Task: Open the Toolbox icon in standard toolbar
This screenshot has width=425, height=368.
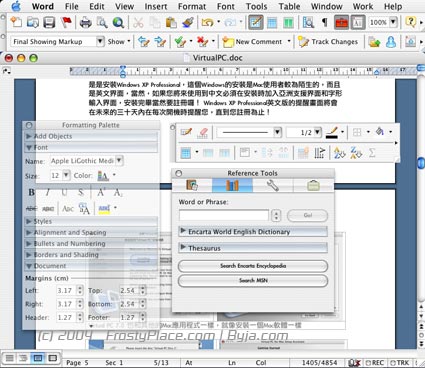Action: [341, 23]
